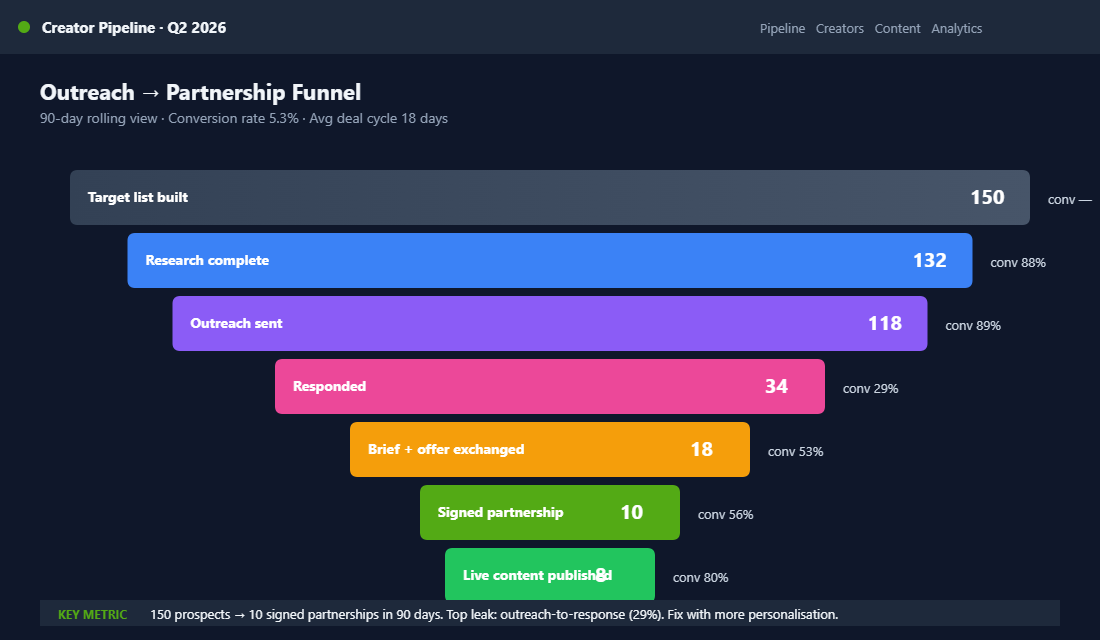The image size is (1100, 640).
Task: Click the KEY METRIC label
Action: 92,614
